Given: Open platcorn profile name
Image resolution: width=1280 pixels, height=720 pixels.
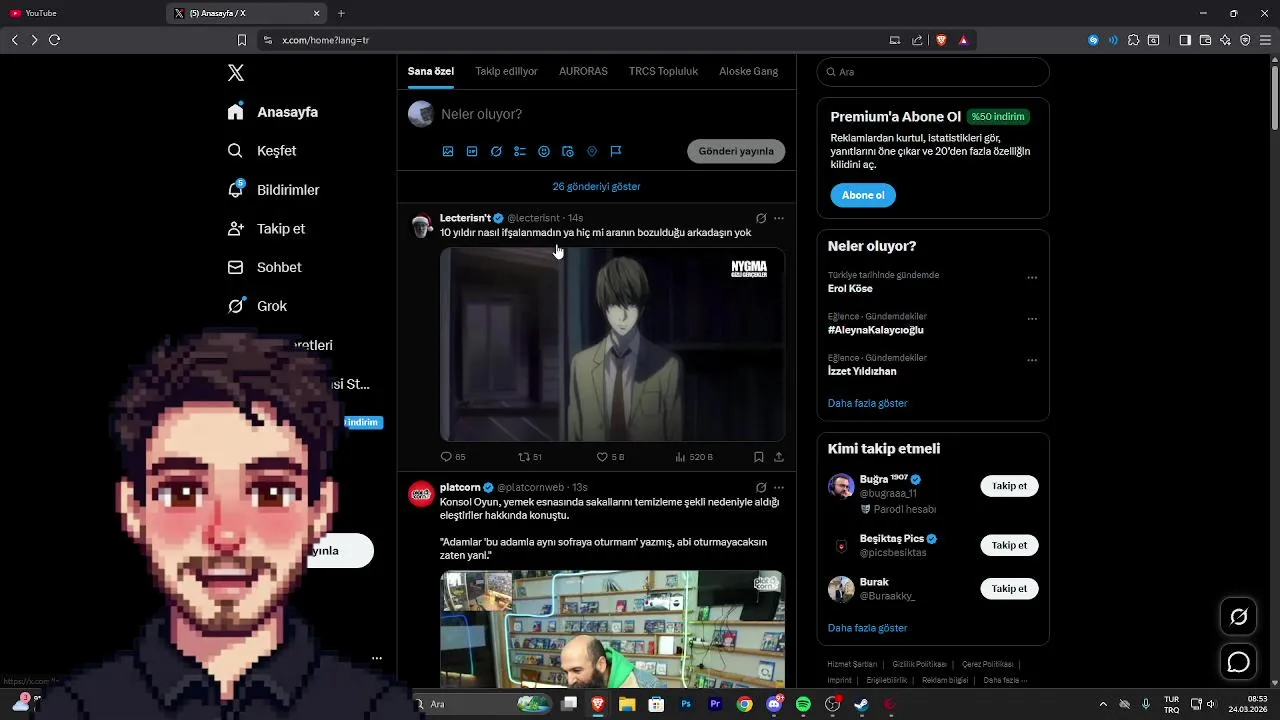Looking at the screenshot, I should (x=460, y=487).
